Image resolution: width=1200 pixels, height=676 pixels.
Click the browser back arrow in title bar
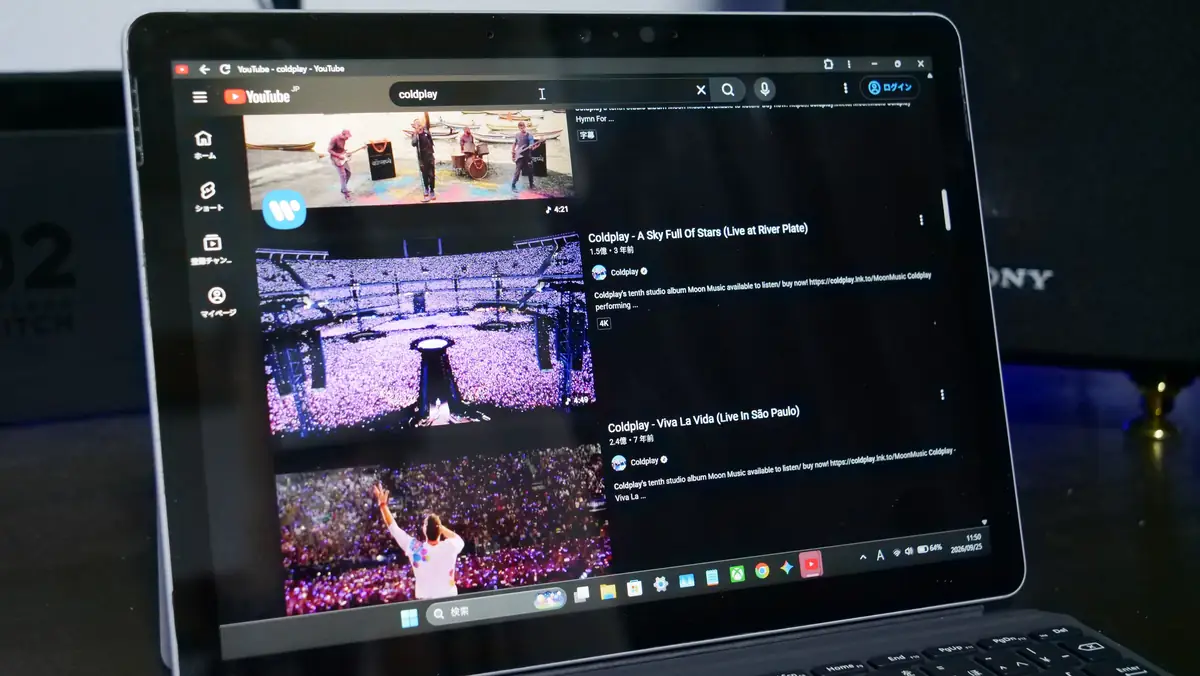[x=204, y=69]
